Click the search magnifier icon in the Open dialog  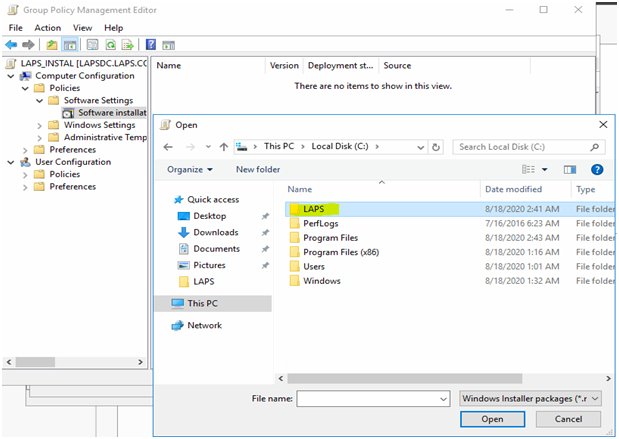click(x=595, y=147)
